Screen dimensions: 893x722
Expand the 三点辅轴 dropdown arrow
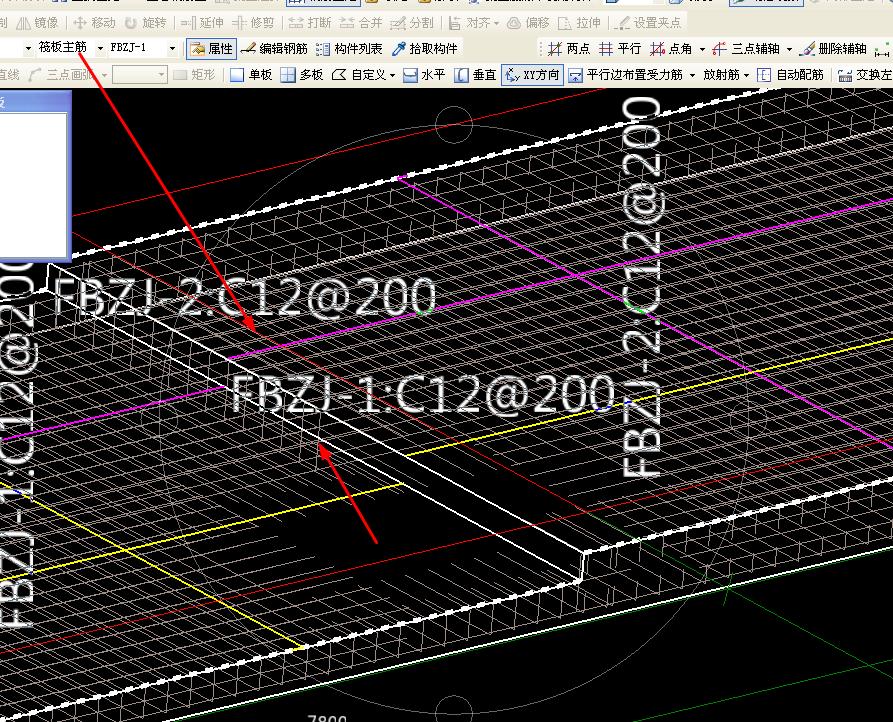pyautogui.click(x=789, y=50)
